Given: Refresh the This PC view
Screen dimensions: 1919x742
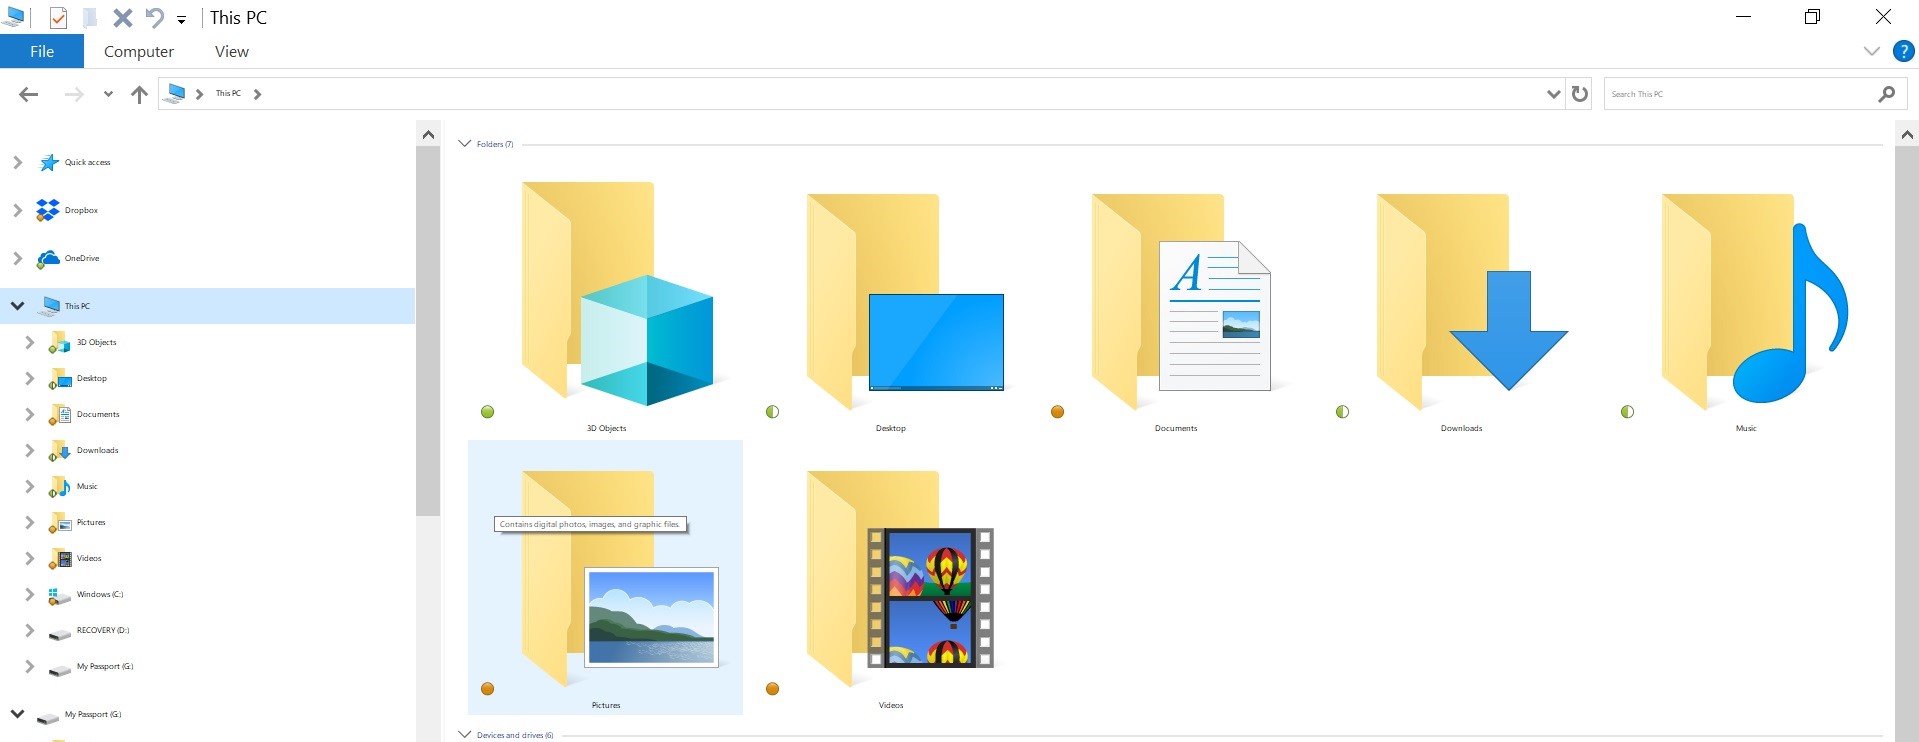Looking at the screenshot, I should [x=1580, y=94].
